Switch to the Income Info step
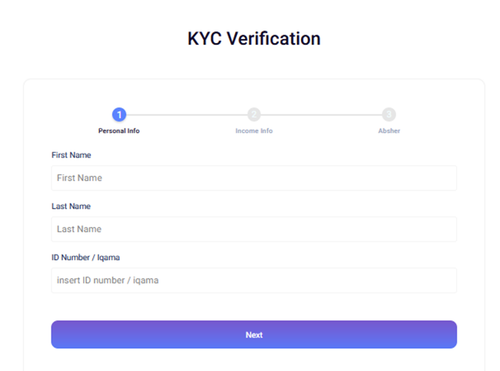 click(254, 131)
